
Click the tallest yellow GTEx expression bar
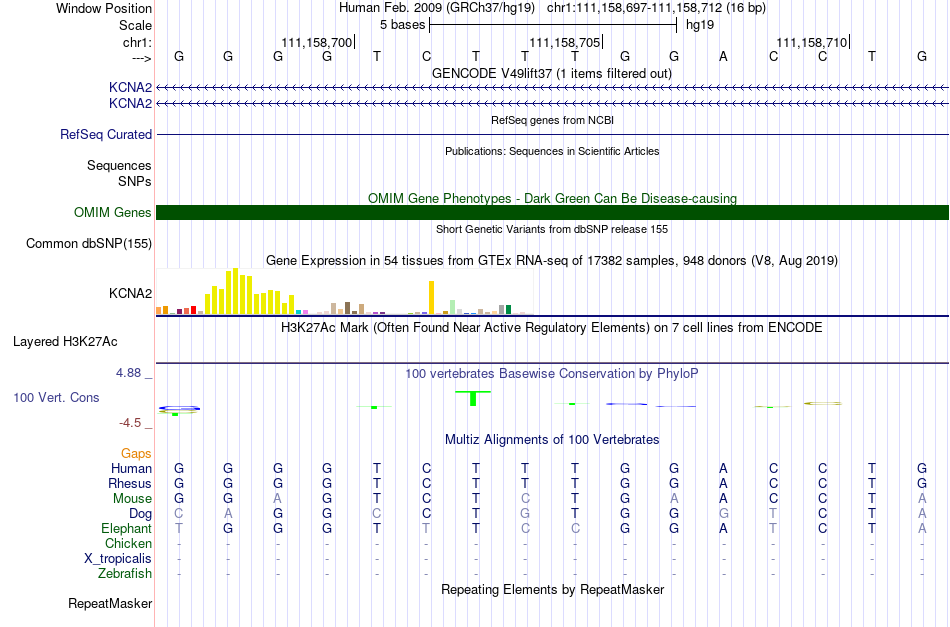click(x=236, y=291)
